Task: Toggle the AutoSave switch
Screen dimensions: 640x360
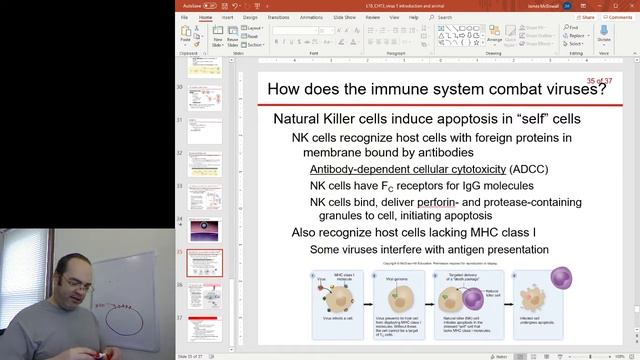Action: pyautogui.click(x=209, y=6)
